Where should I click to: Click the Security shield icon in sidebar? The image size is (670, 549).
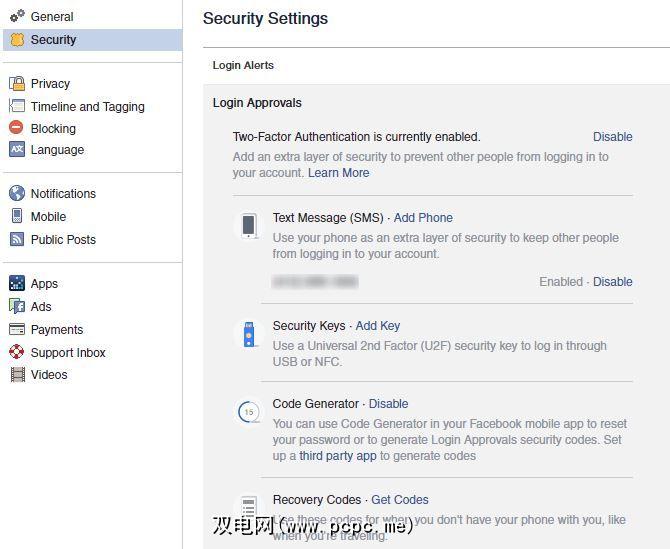click(x=17, y=40)
